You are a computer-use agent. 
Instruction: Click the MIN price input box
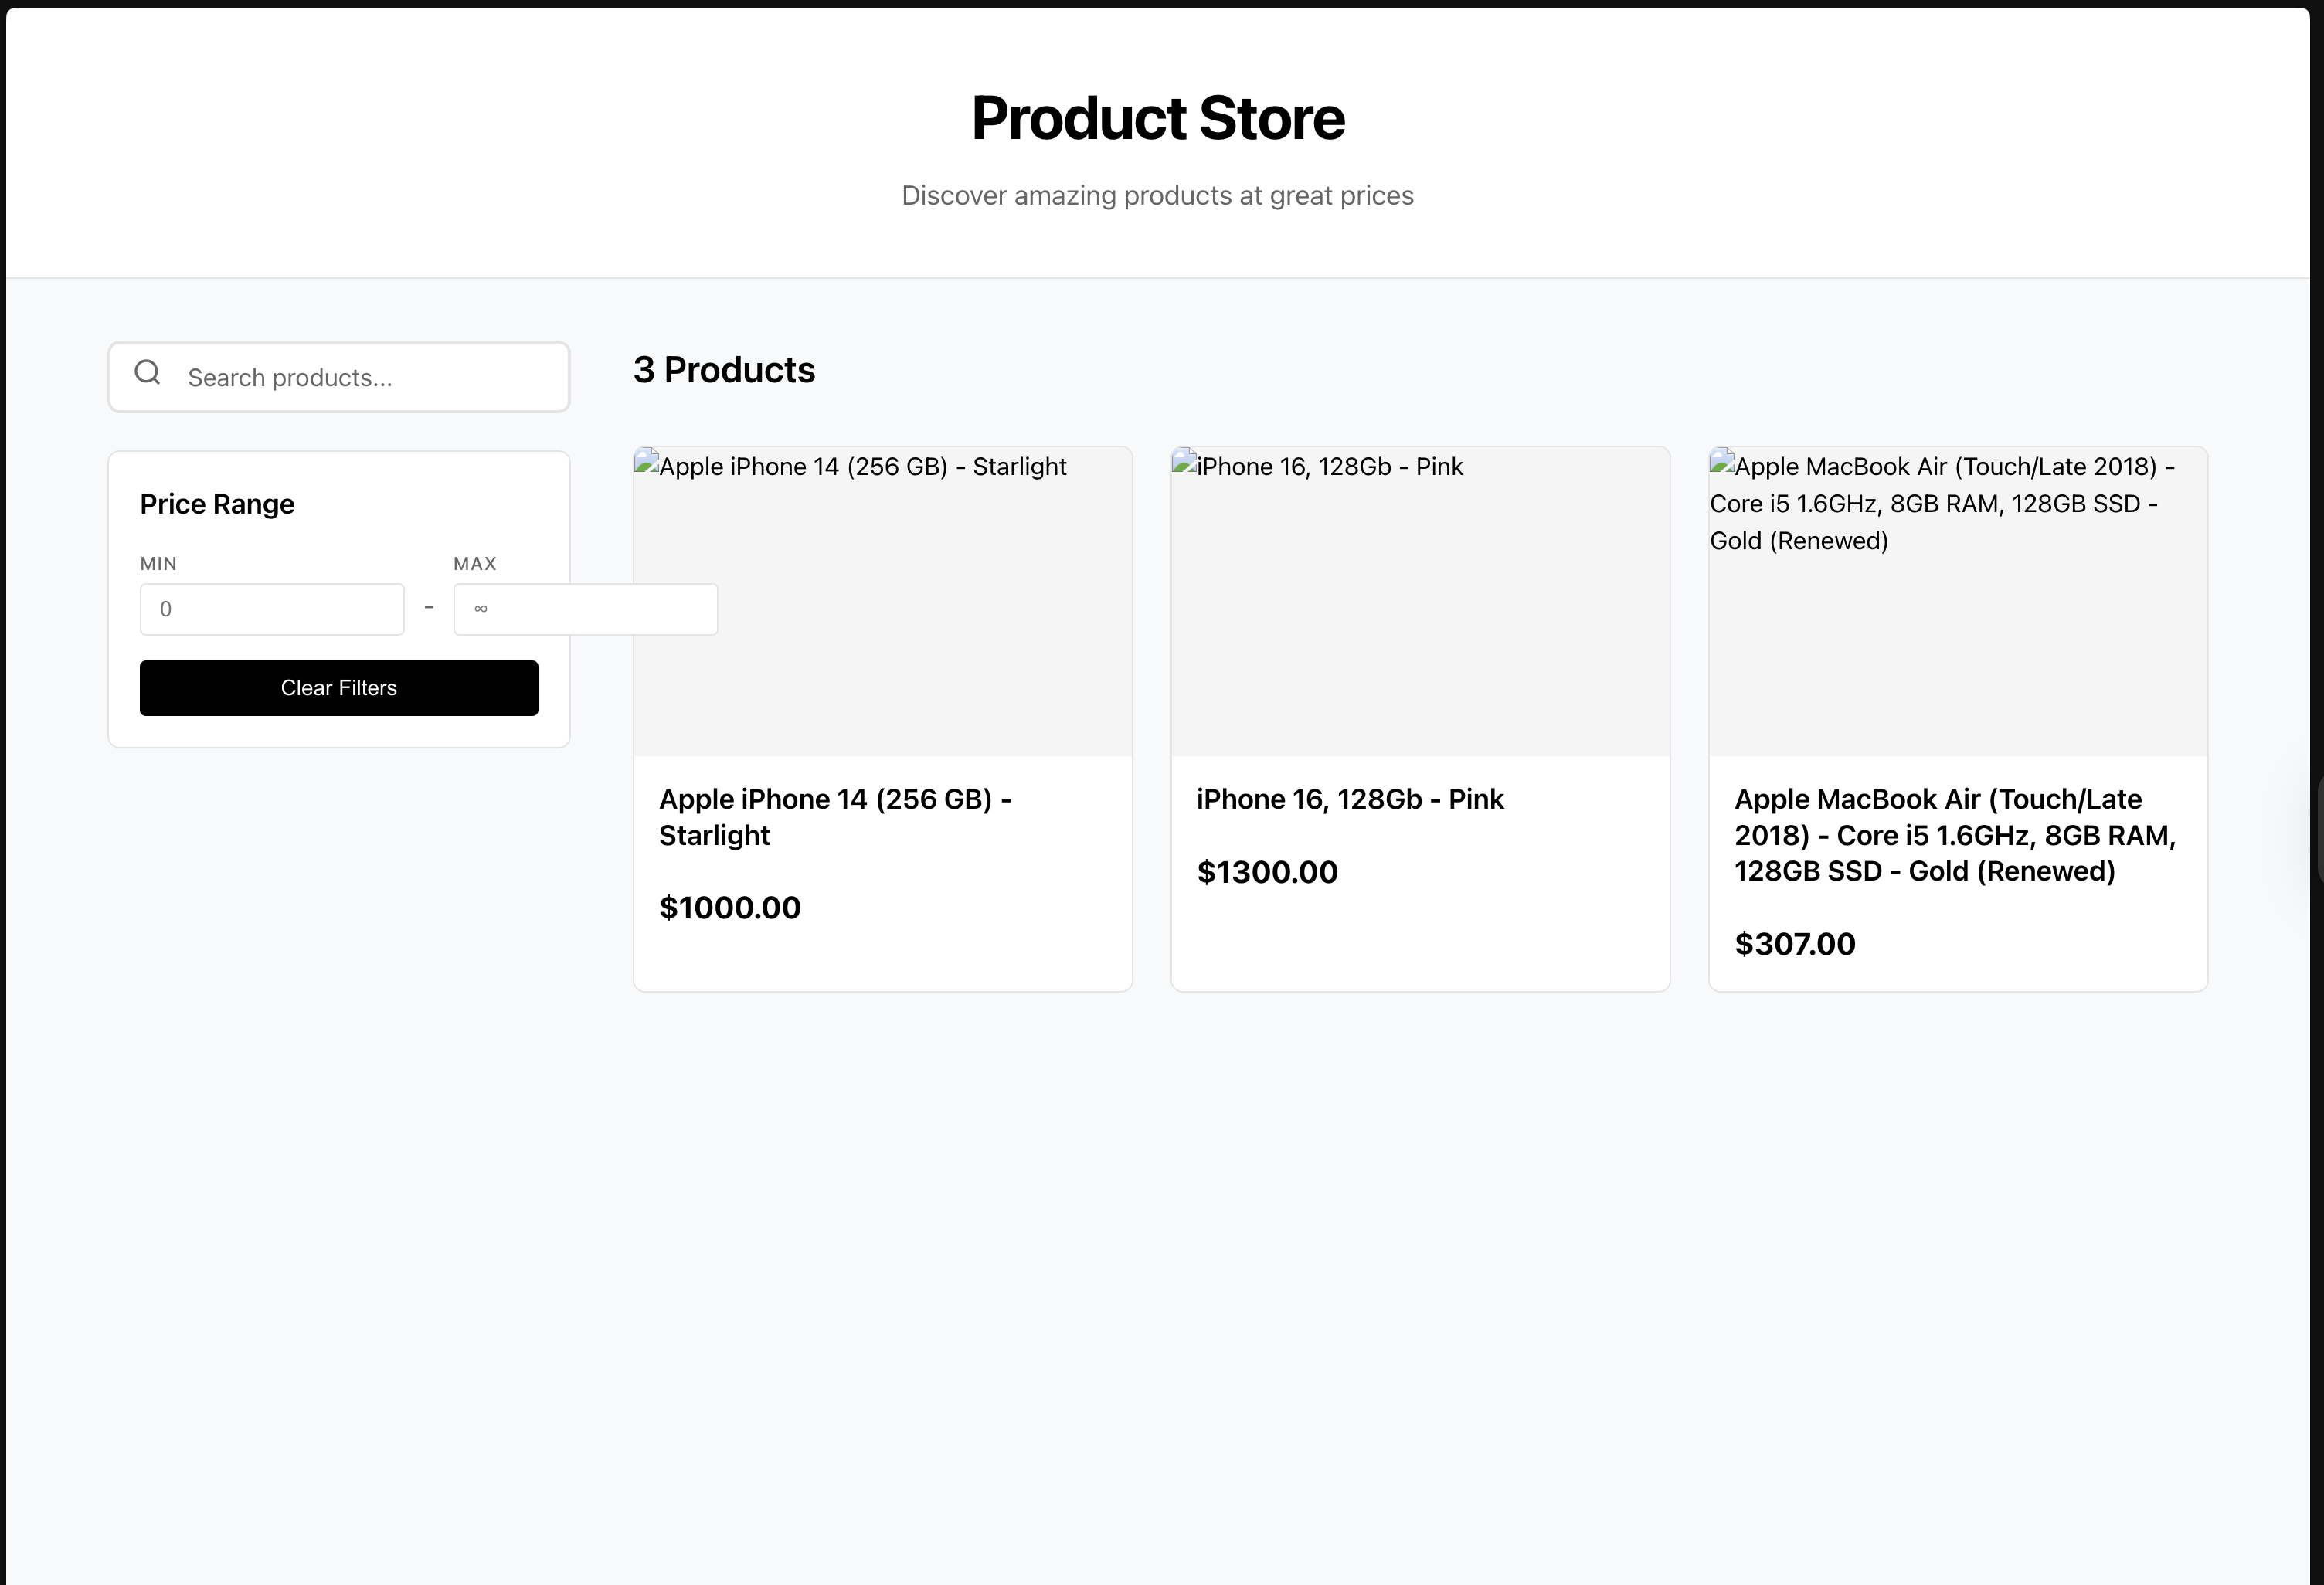click(x=272, y=609)
